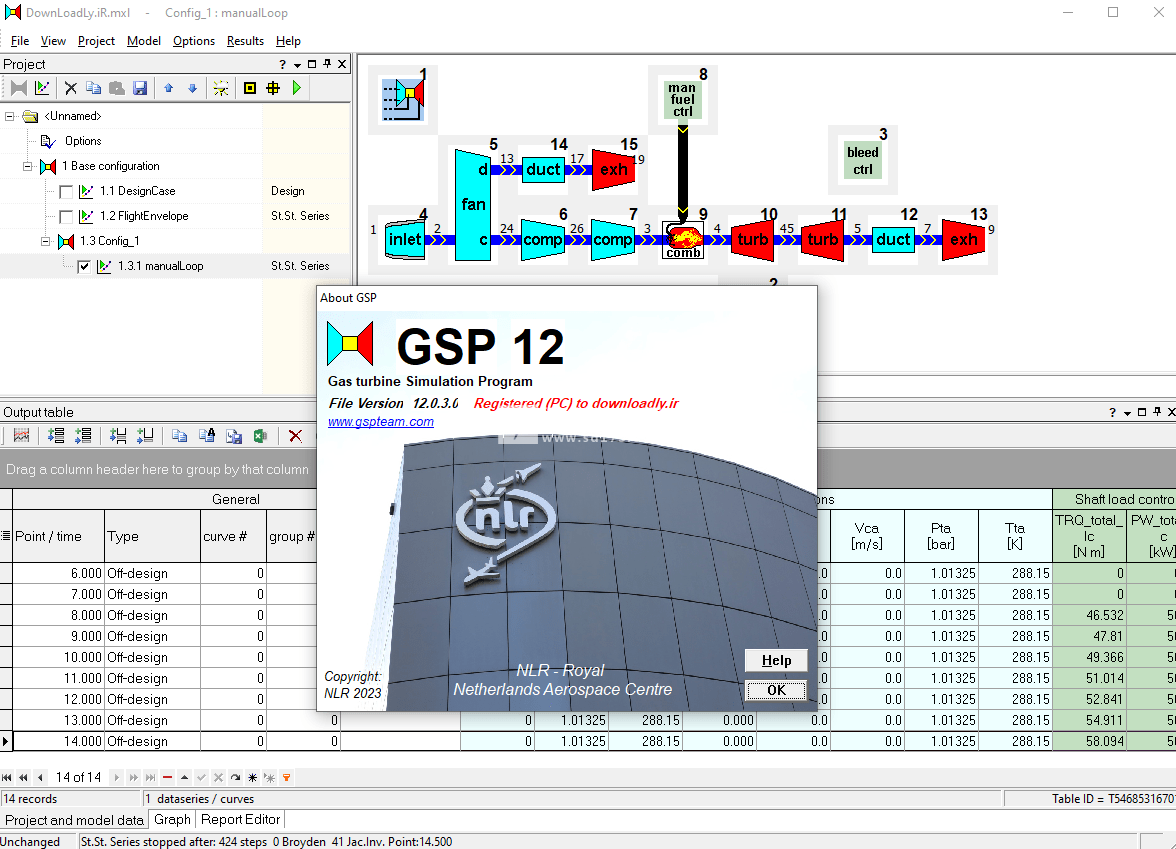The height and width of the screenshot is (849, 1176).
Task: Select the fan component numbered 5 in model
Action: click(473, 204)
